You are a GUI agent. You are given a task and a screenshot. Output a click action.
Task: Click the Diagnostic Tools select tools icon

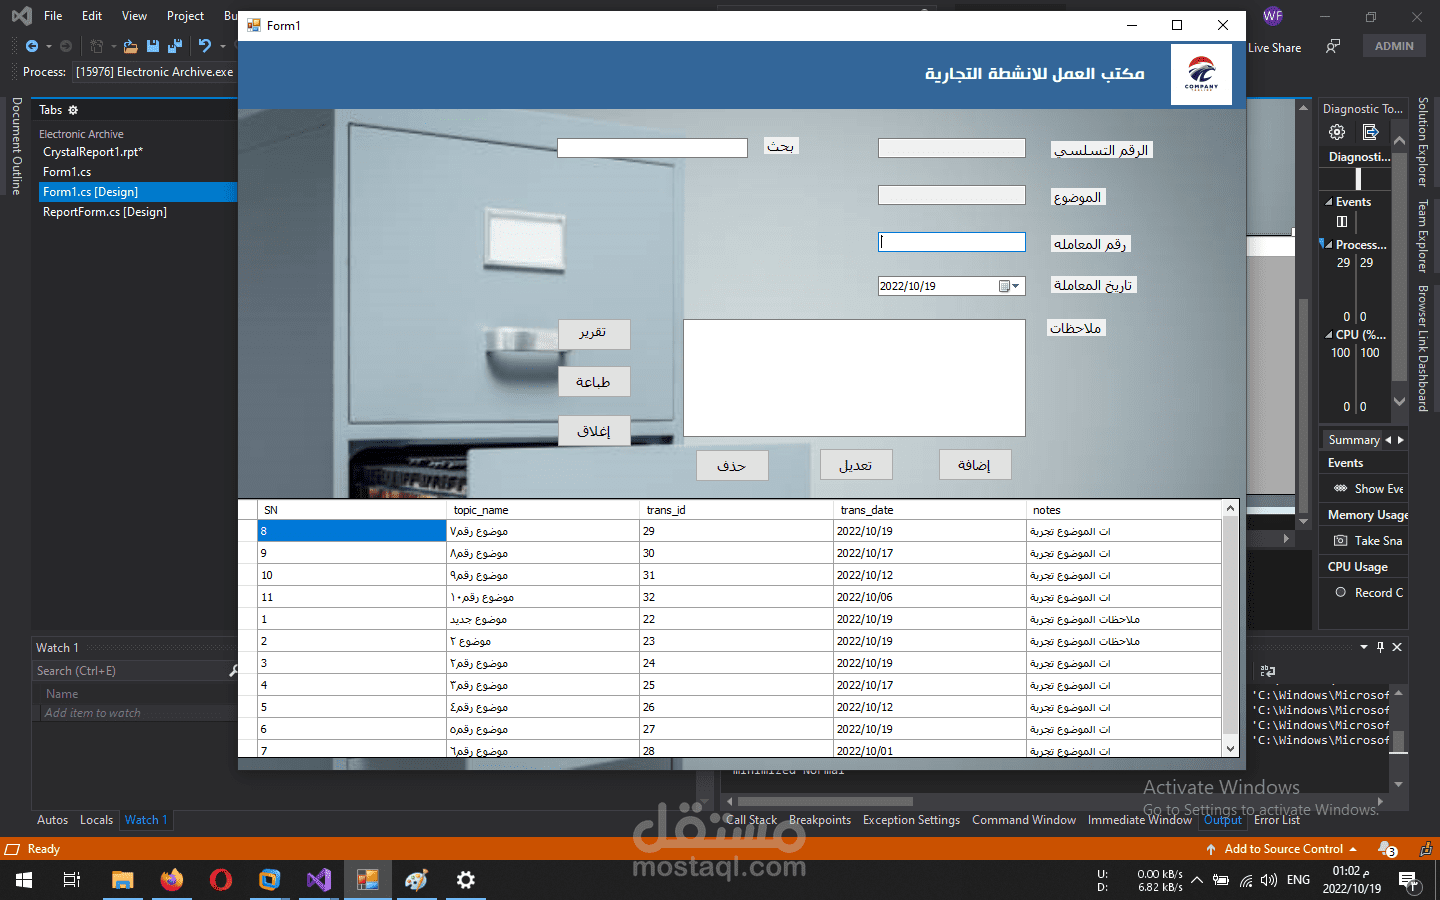pyautogui.click(x=1371, y=132)
